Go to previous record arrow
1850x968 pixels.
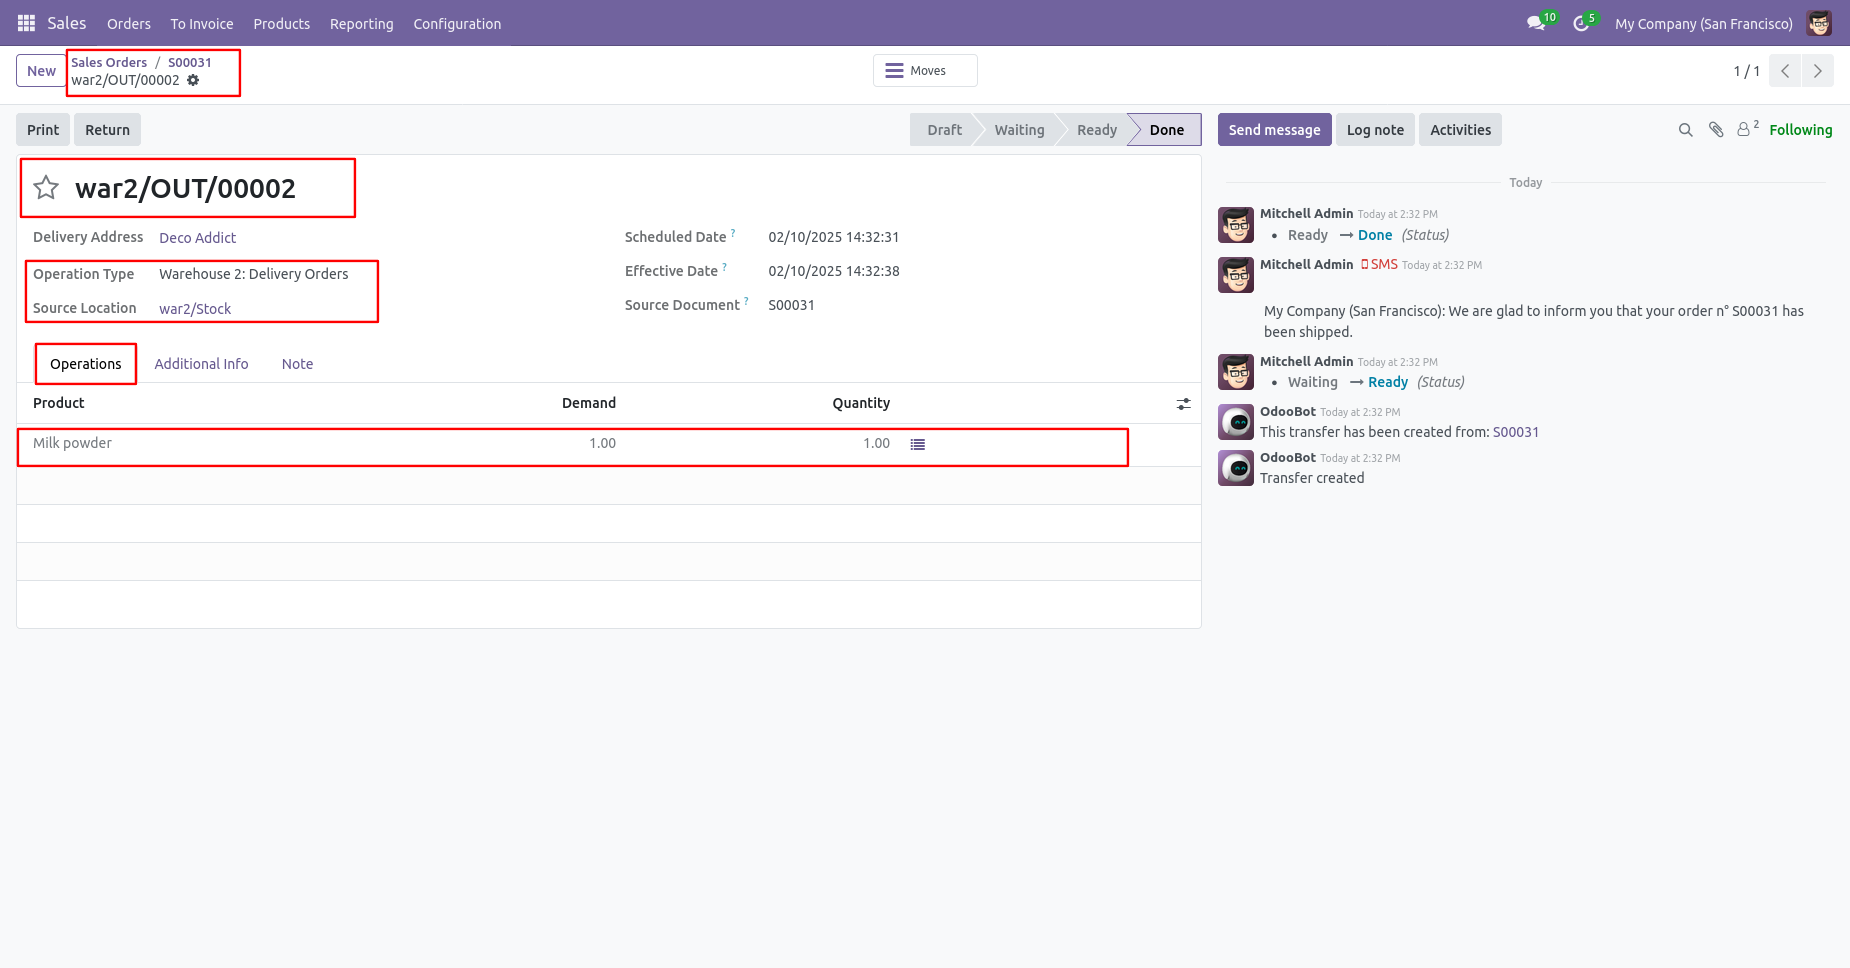pyautogui.click(x=1785, y=71)
